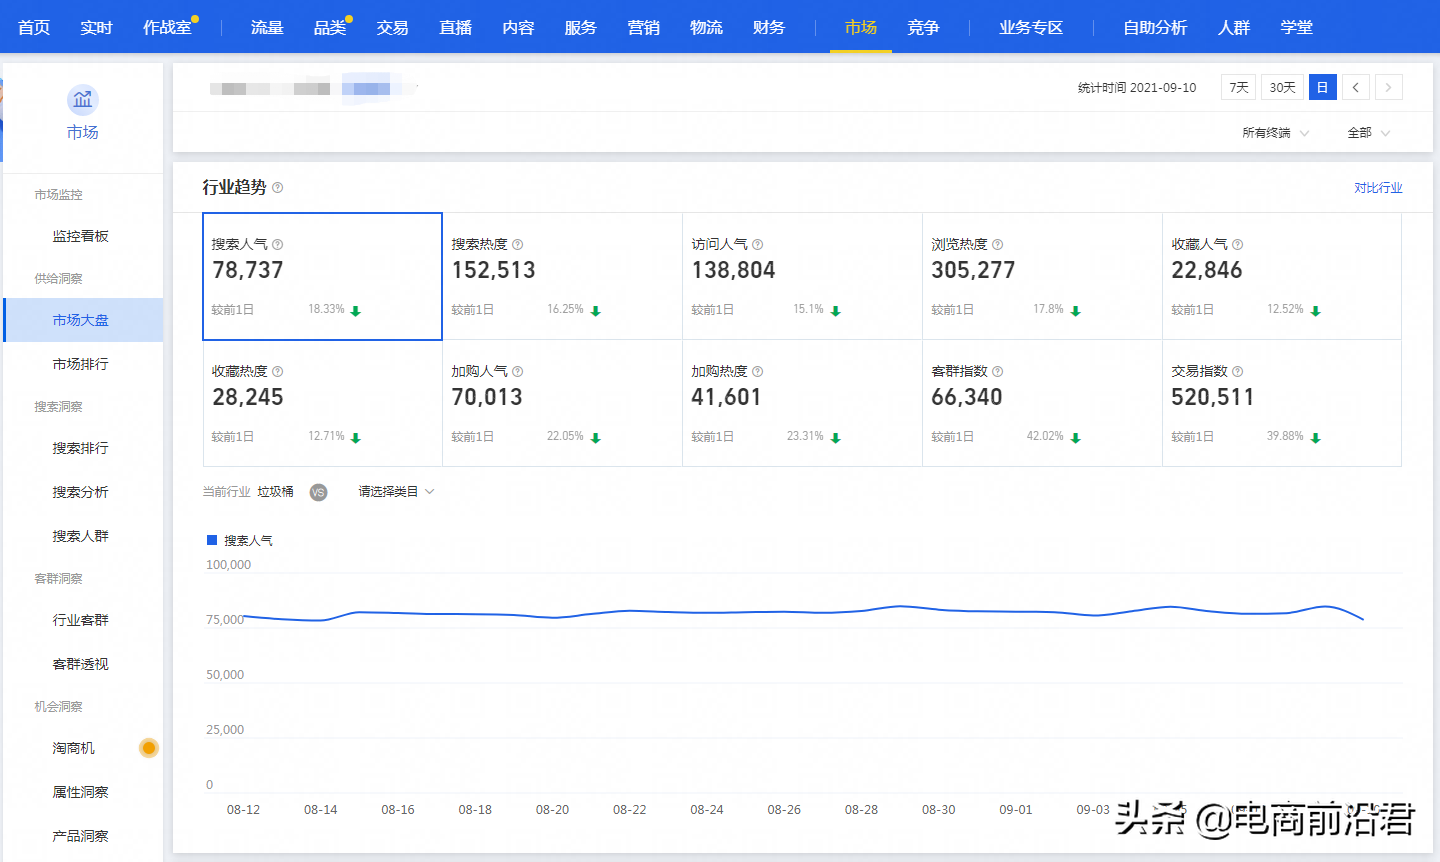Select the 收藏人气 metric card
The width and height of the screenshot is (1440, 862).
click(1282, 276)
